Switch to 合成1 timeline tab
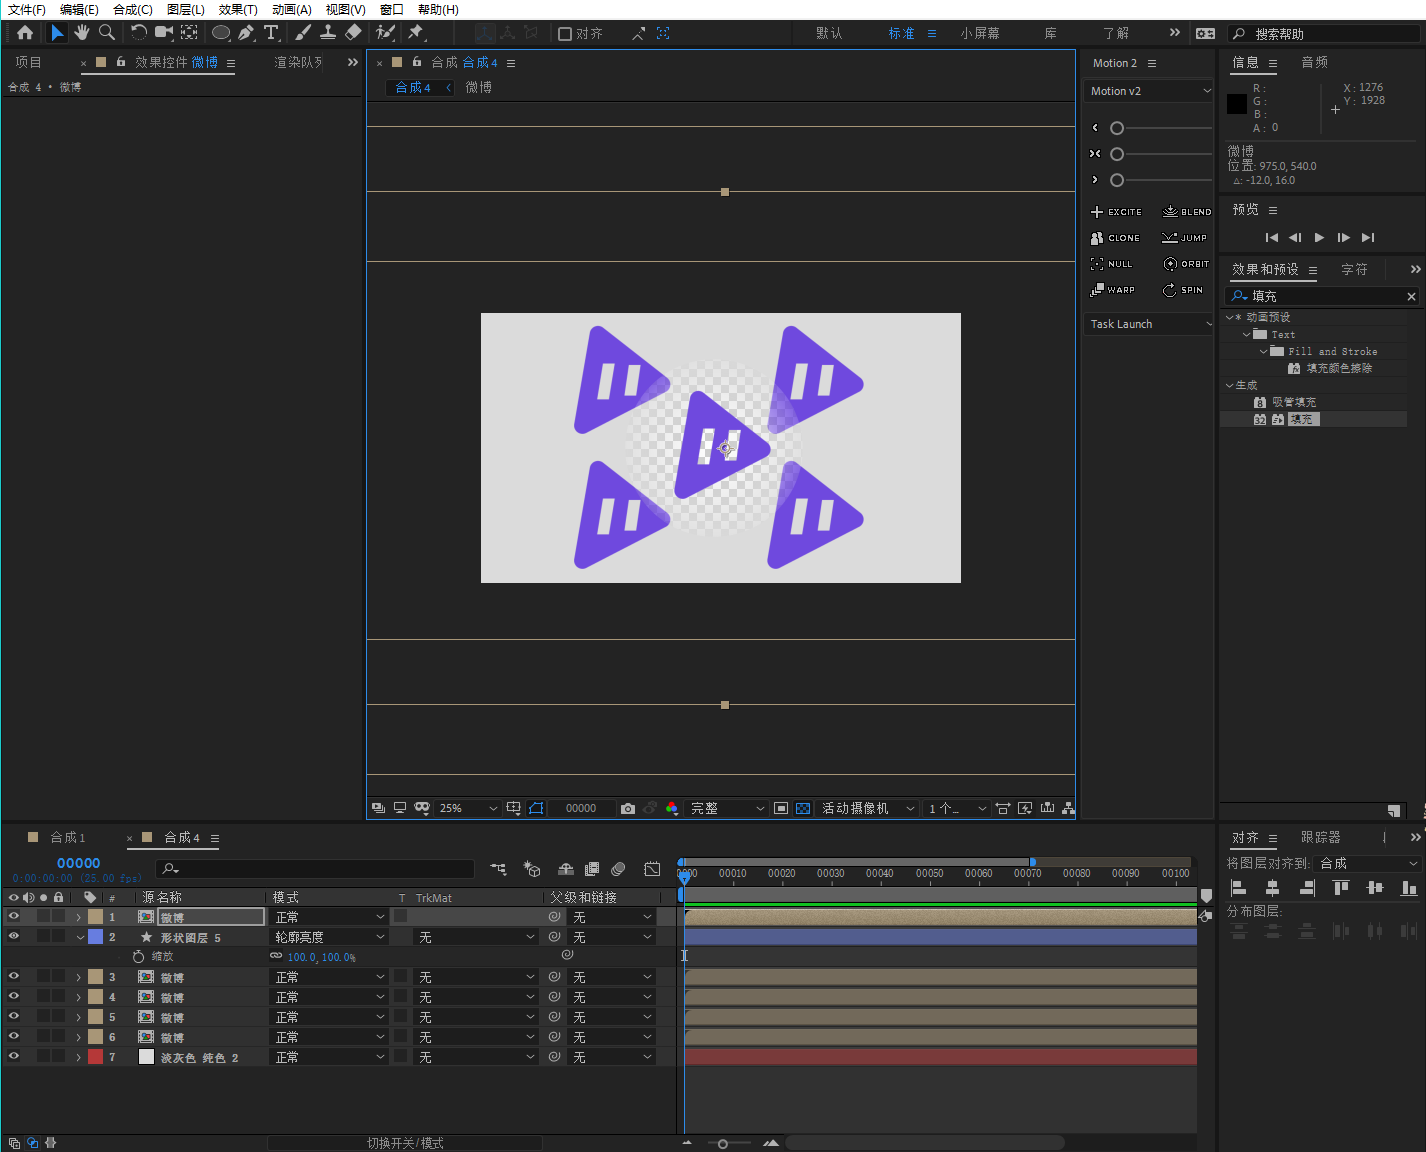 click(x=68, y=837)
